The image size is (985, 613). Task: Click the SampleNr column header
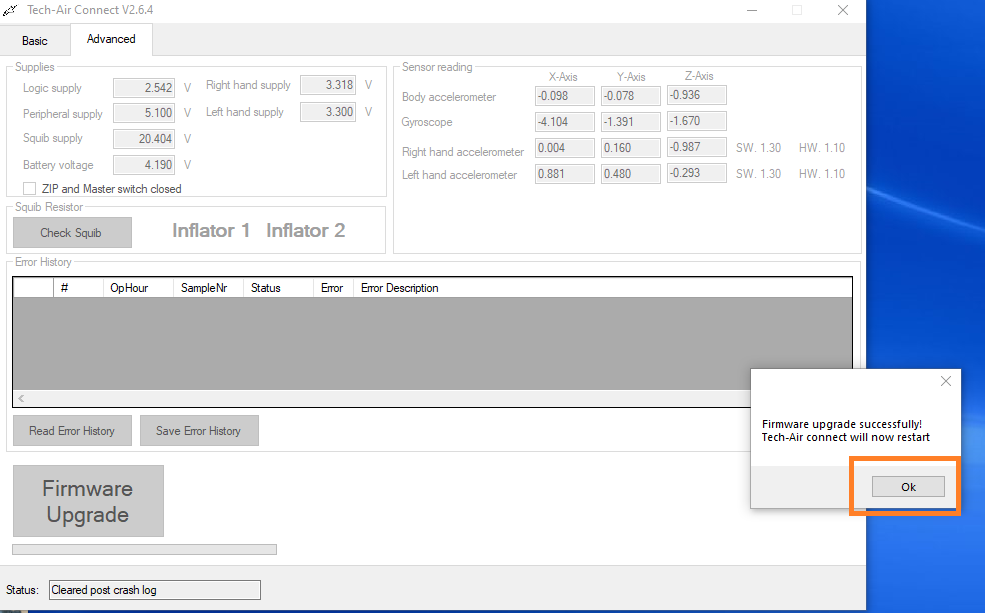[208, 288]
